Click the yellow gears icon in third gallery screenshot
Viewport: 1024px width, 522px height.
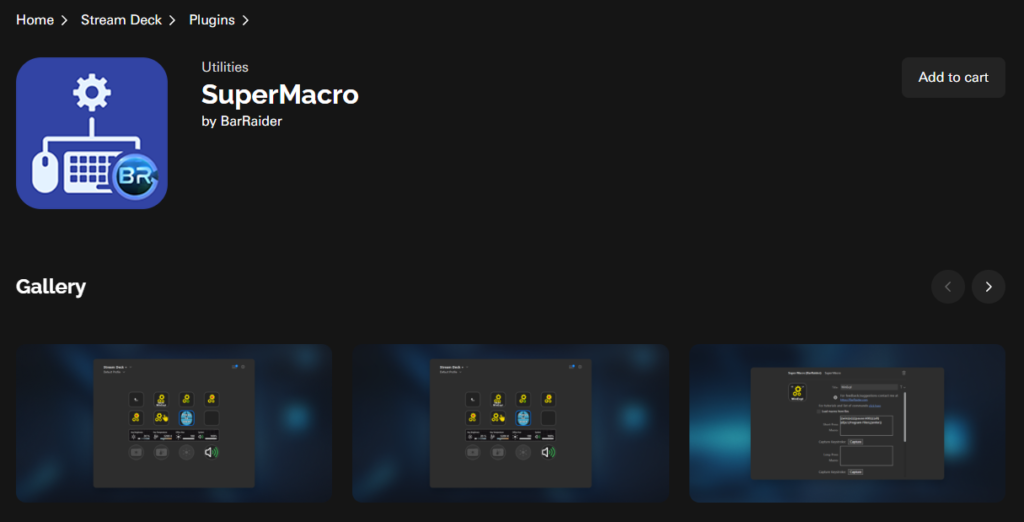tap(797, 393)
